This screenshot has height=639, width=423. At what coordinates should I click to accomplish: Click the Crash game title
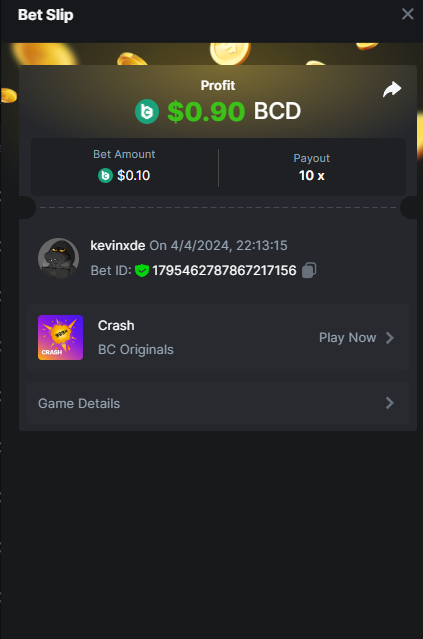click(x=116, y=326)
